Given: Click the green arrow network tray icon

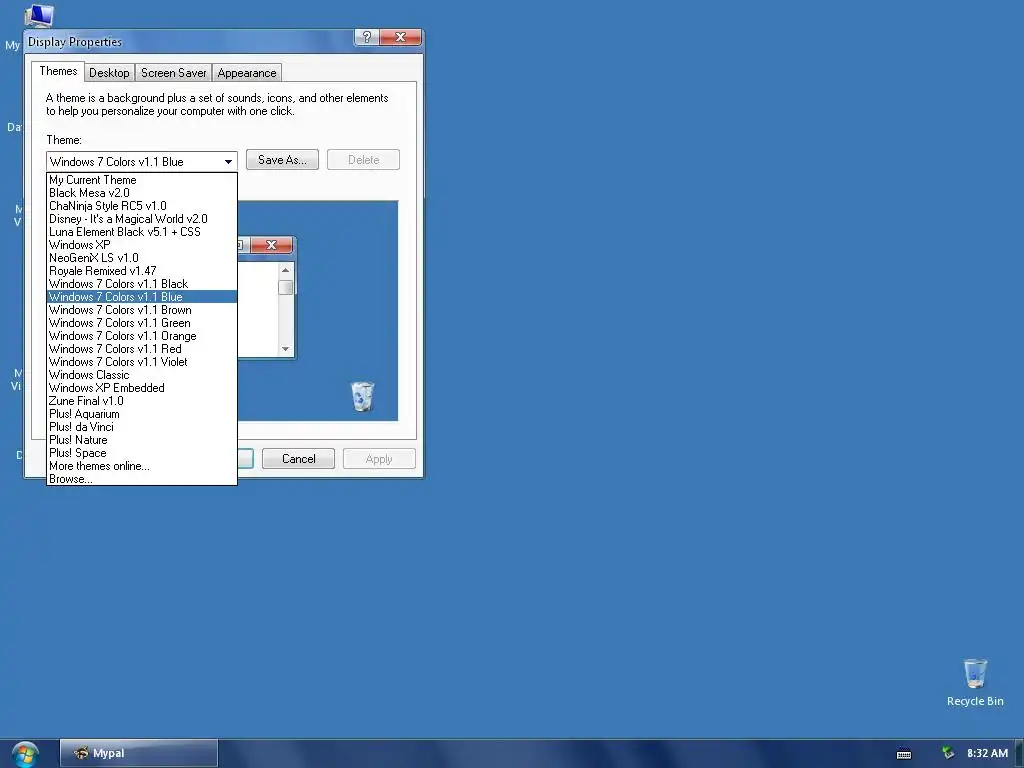Looking at the screenshot, I should (x=948, y=754).
